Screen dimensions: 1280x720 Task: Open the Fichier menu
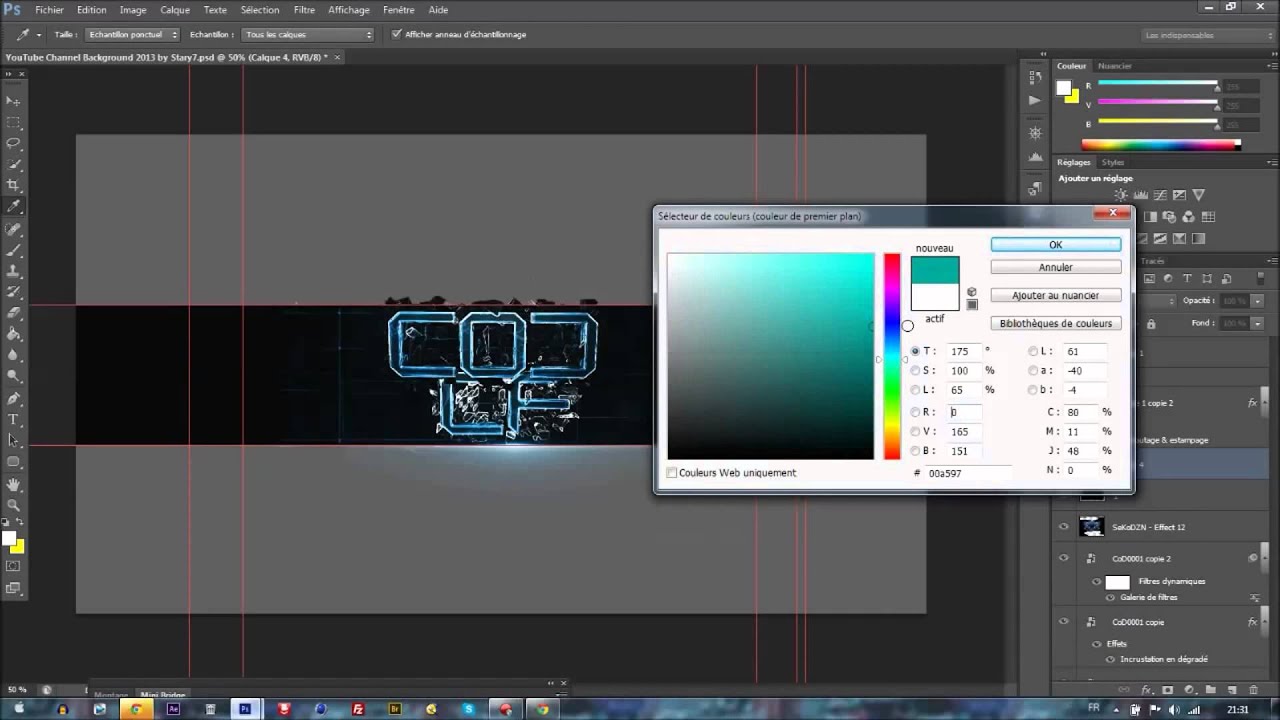tap(49, 10)
